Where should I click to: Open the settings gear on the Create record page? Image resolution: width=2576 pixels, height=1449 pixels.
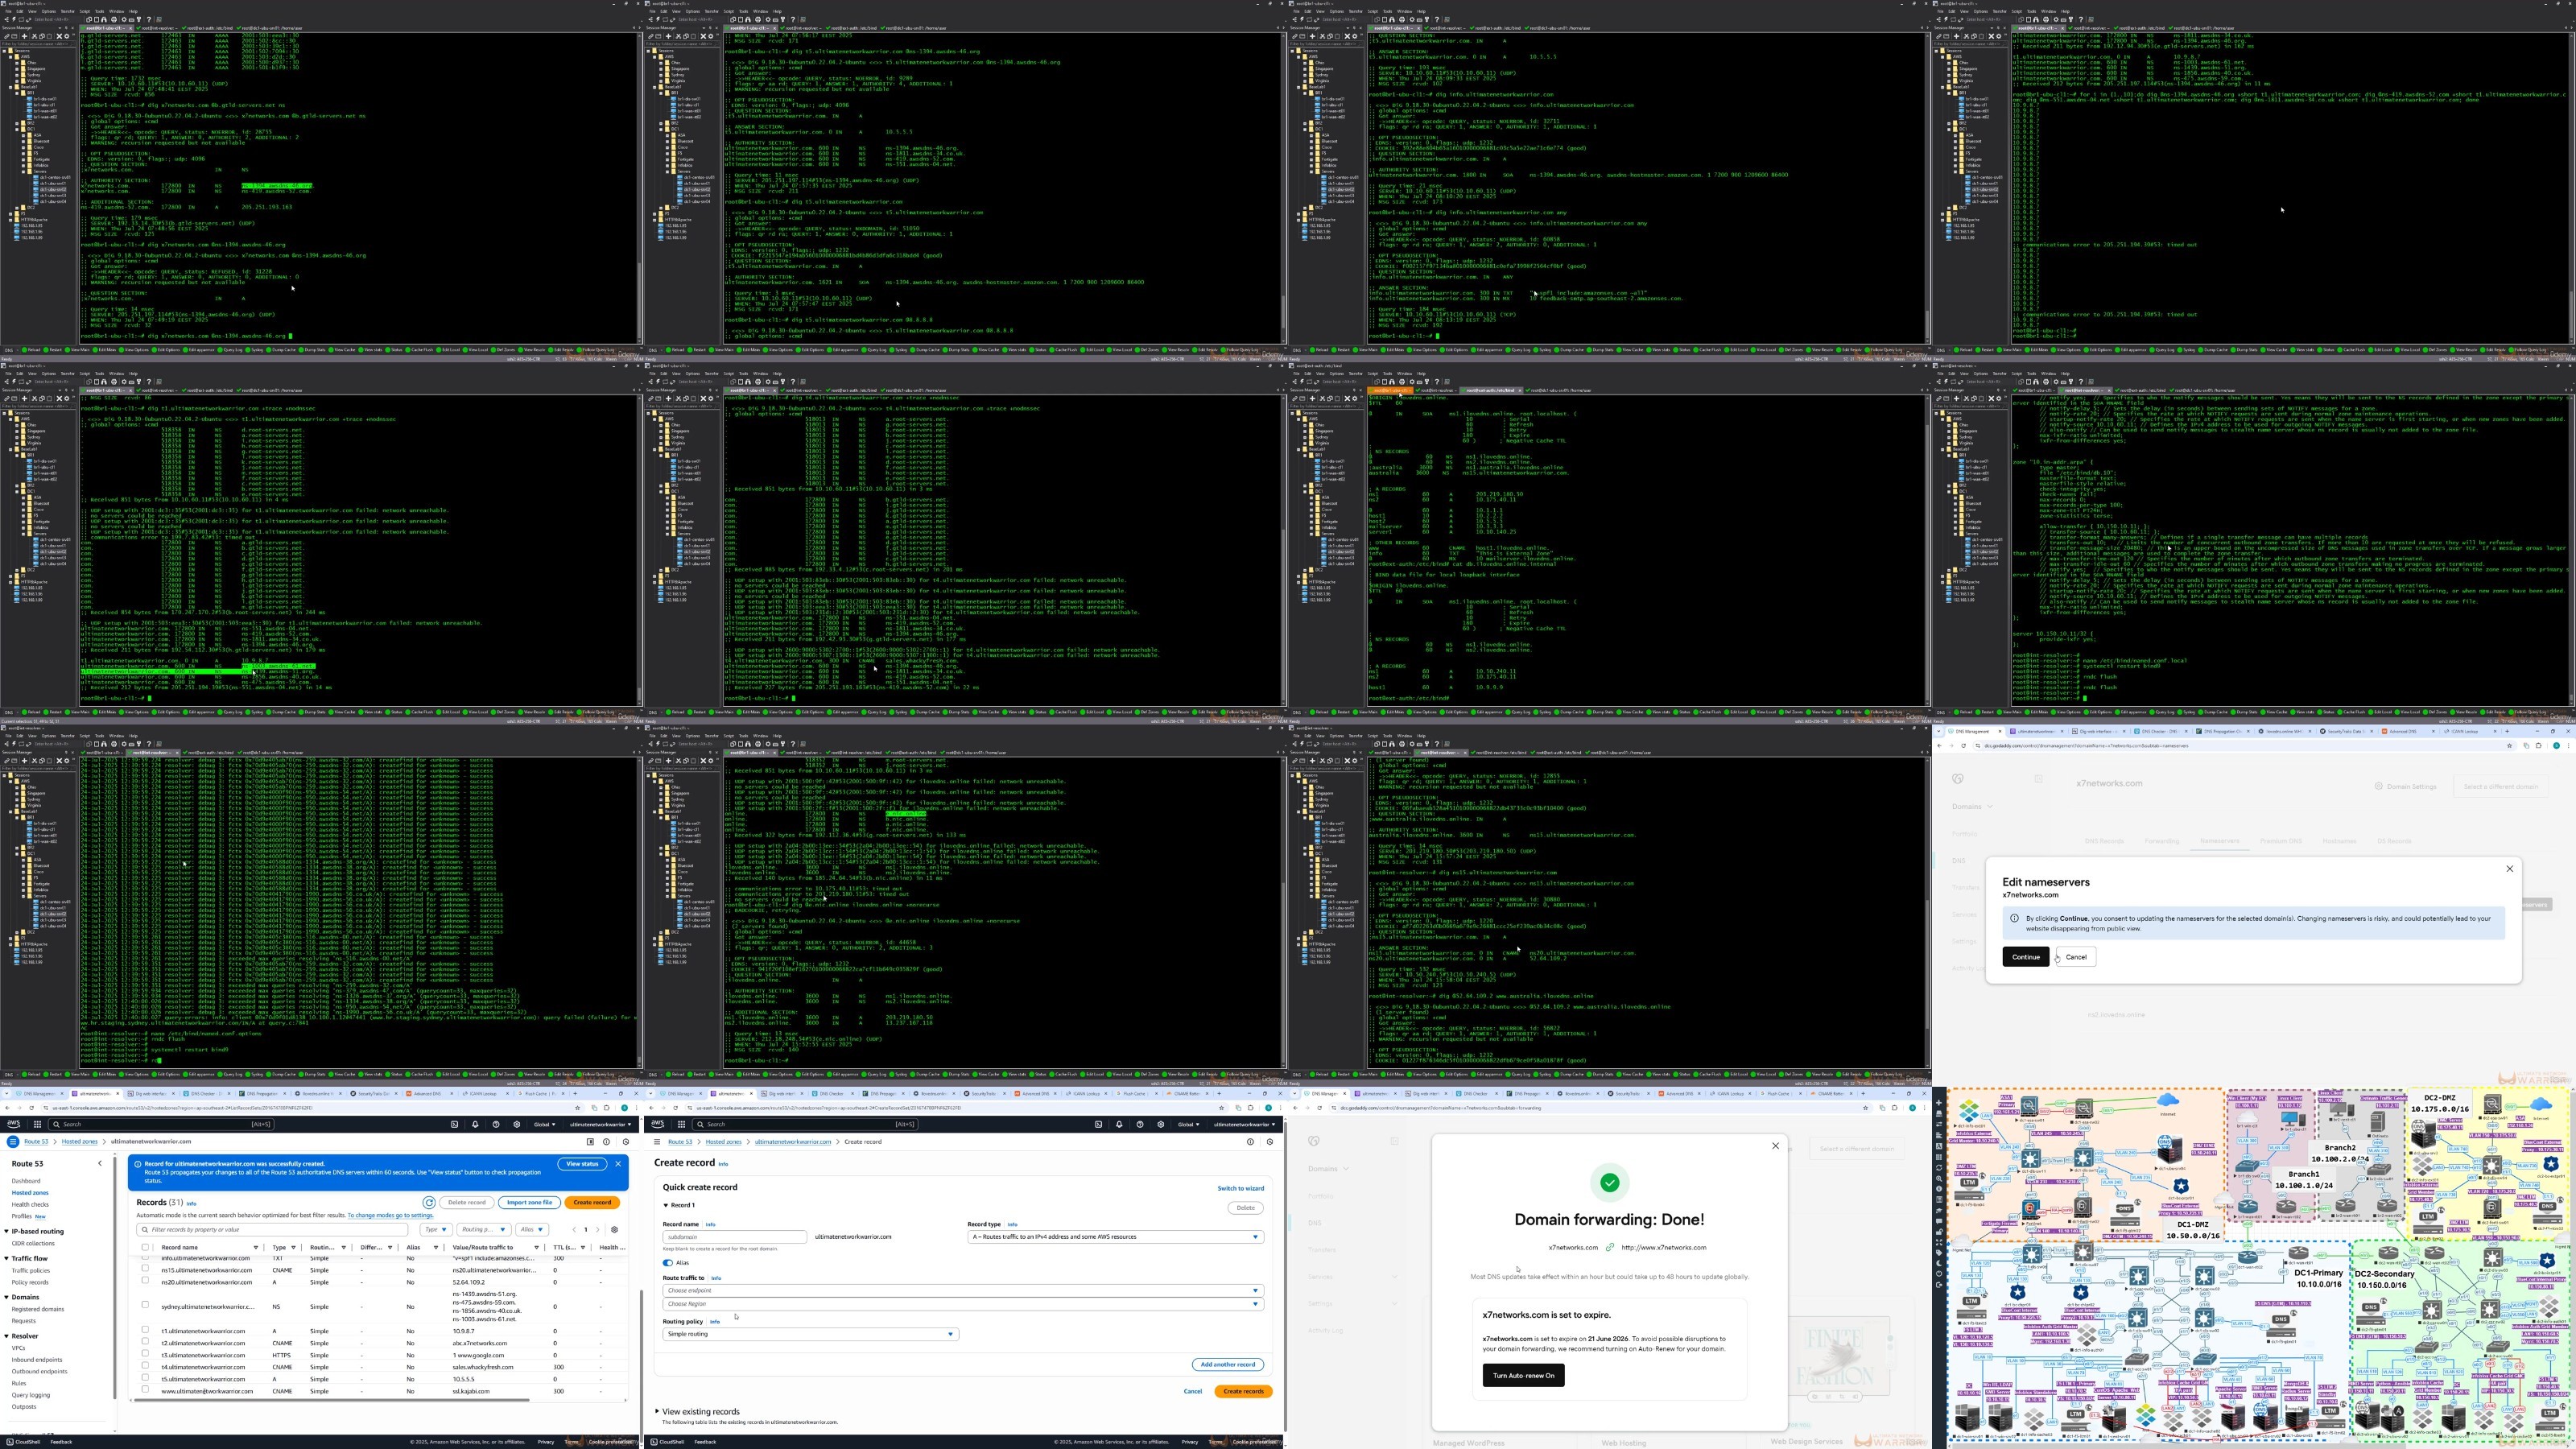pos(1161,1124)
